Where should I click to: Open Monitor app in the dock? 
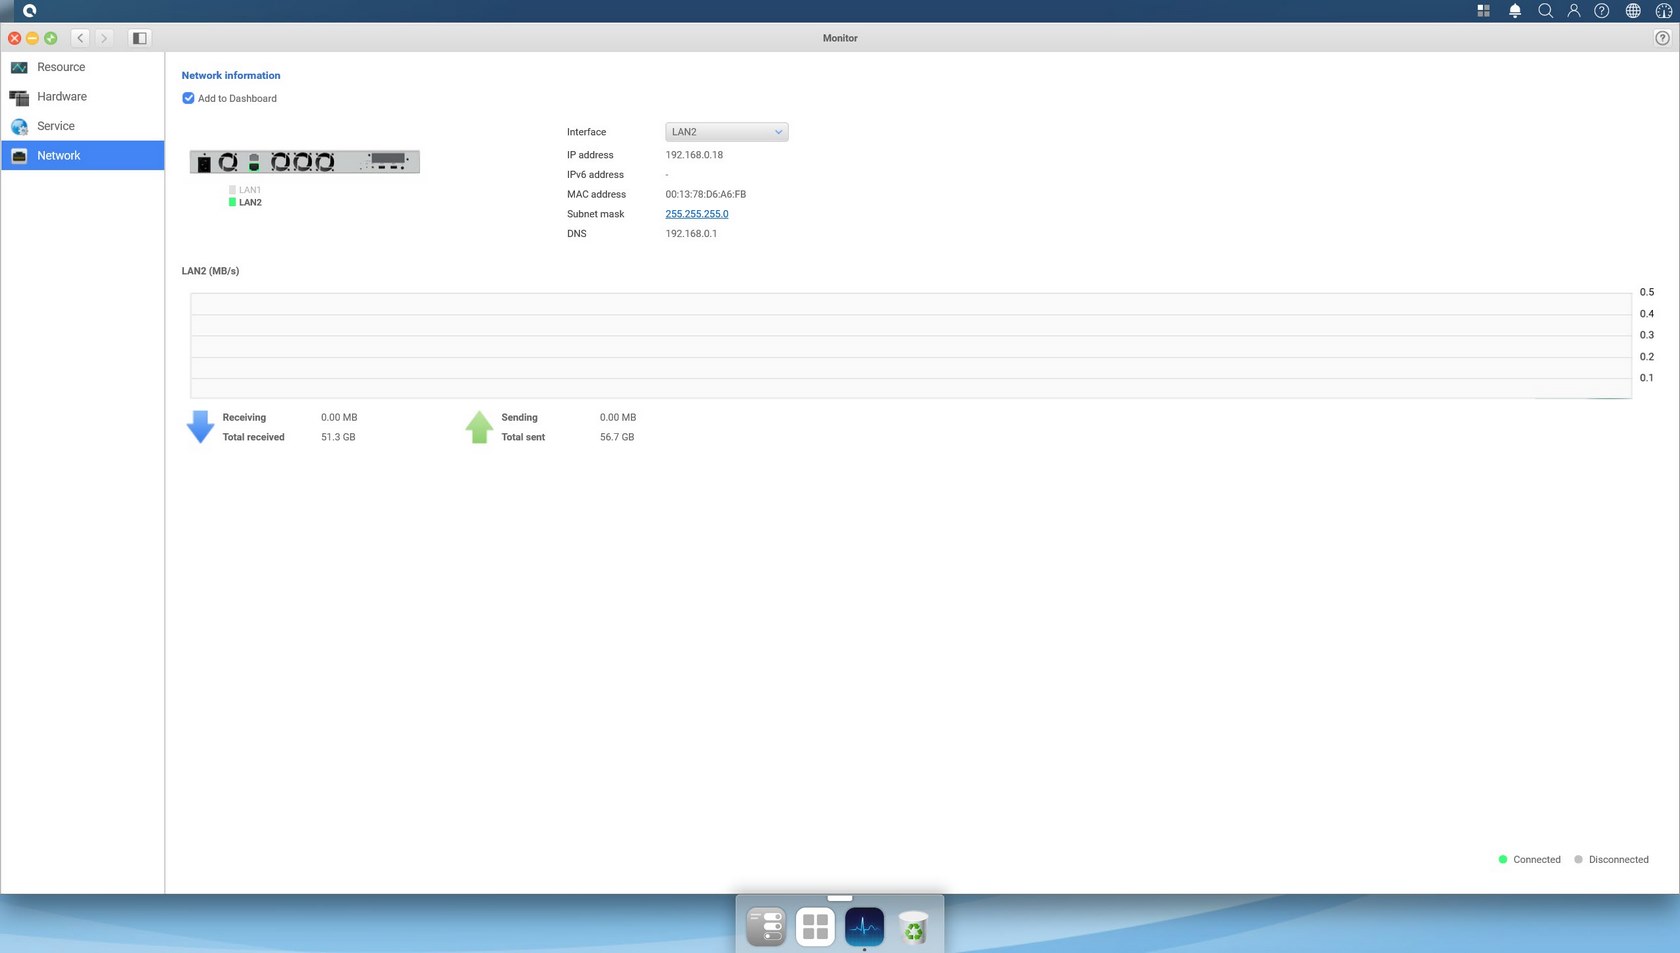864,927
